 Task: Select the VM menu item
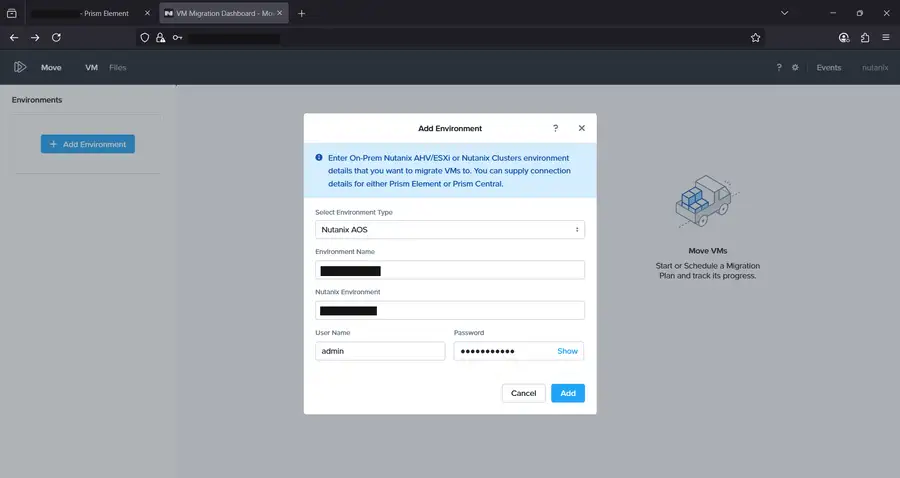91,67
